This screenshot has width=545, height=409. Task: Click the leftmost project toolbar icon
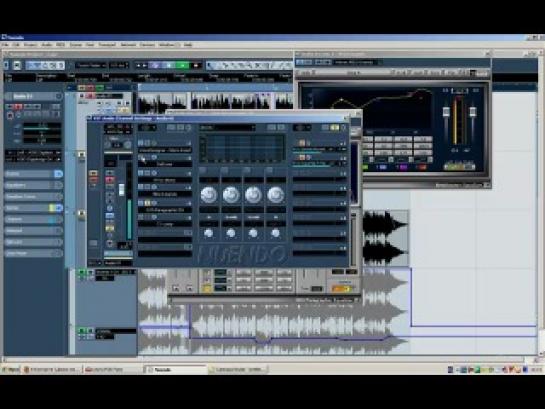6,65
